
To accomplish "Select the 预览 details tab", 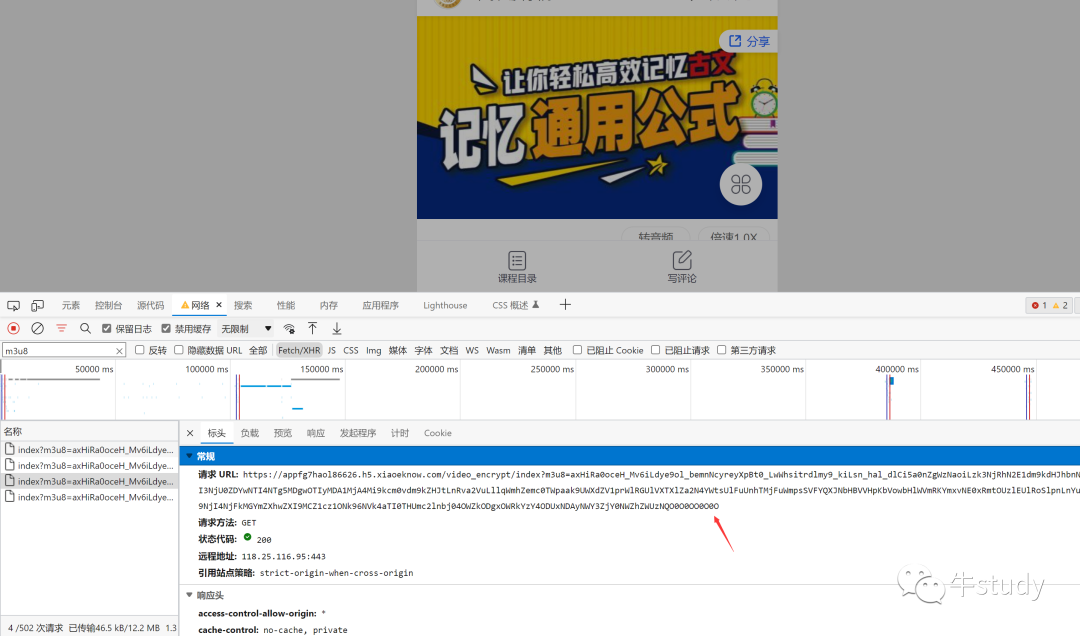I will tap(282, 433).
